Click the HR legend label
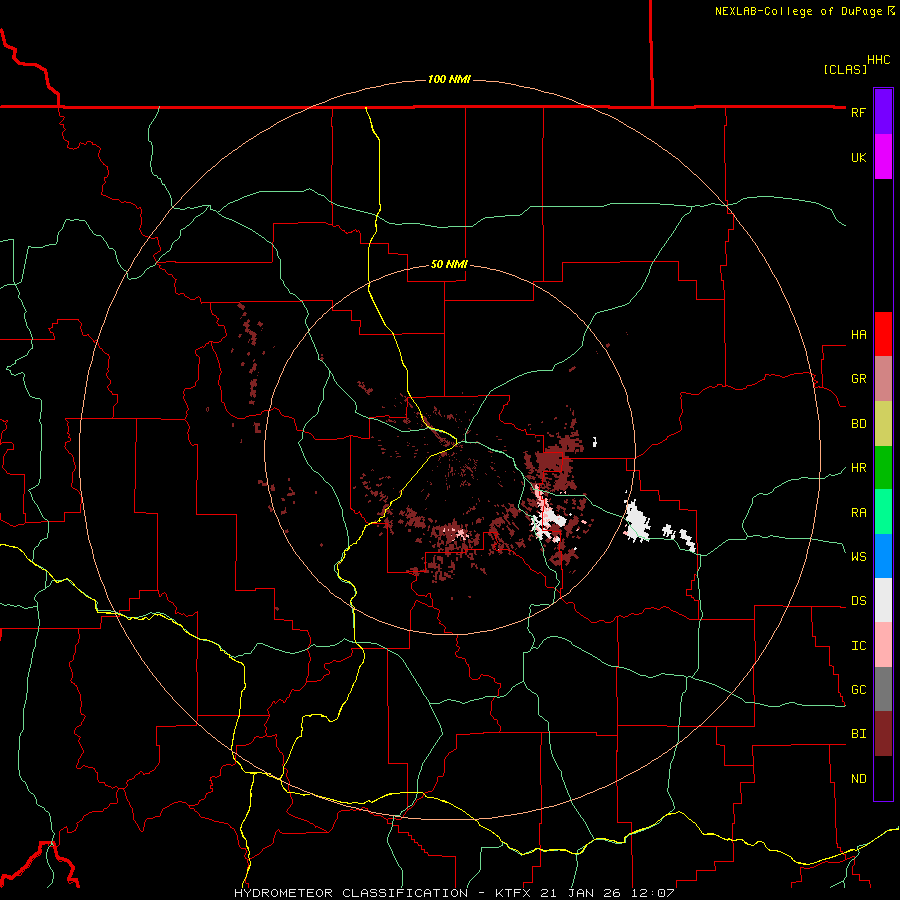Viewport: 900px width, 900px height. (x=858, y=468)
